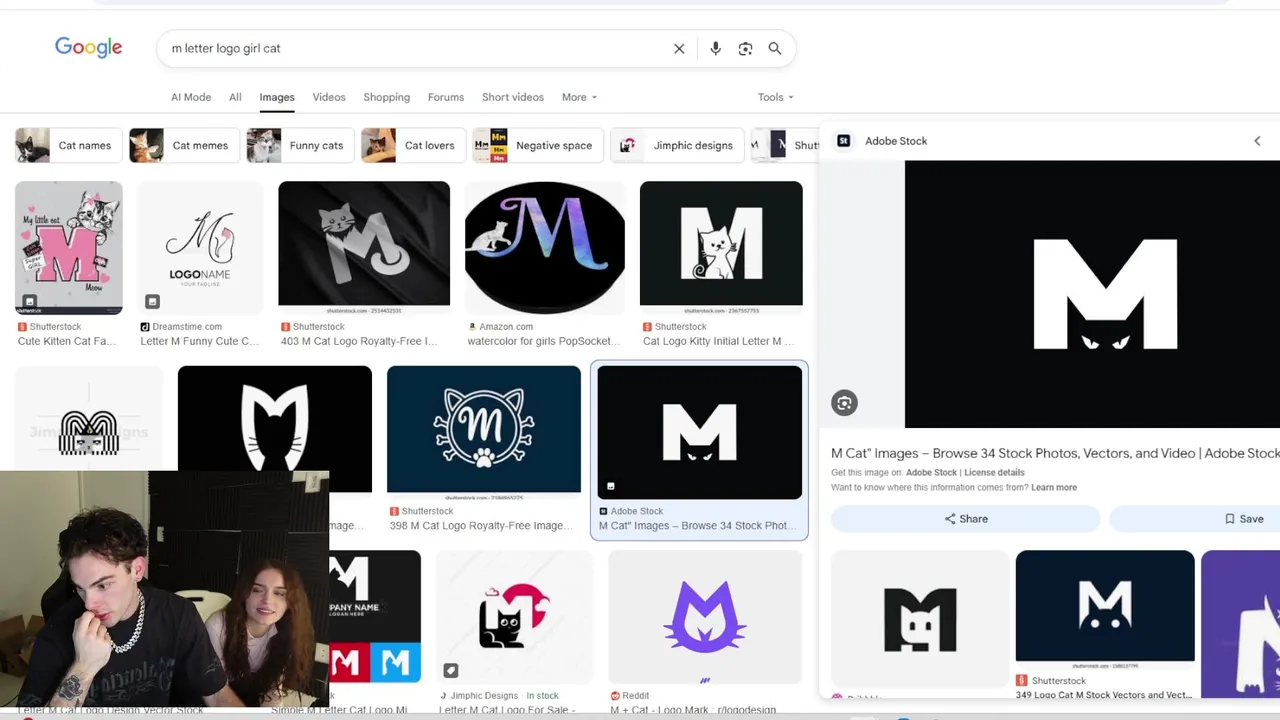Open the white cat-ear M on black thumbnail
Viewport: 1280px width, 720px height.
click(x=275, y=419)
